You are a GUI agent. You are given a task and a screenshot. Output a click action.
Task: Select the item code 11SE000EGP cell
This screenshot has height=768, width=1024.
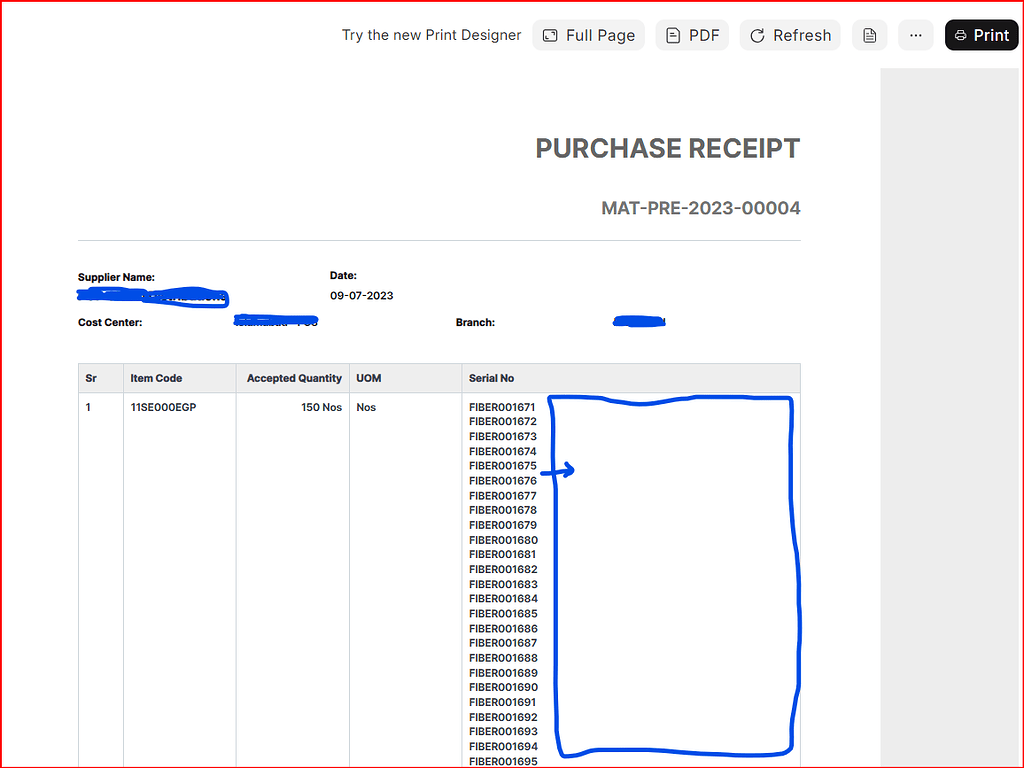coord(163,407)
